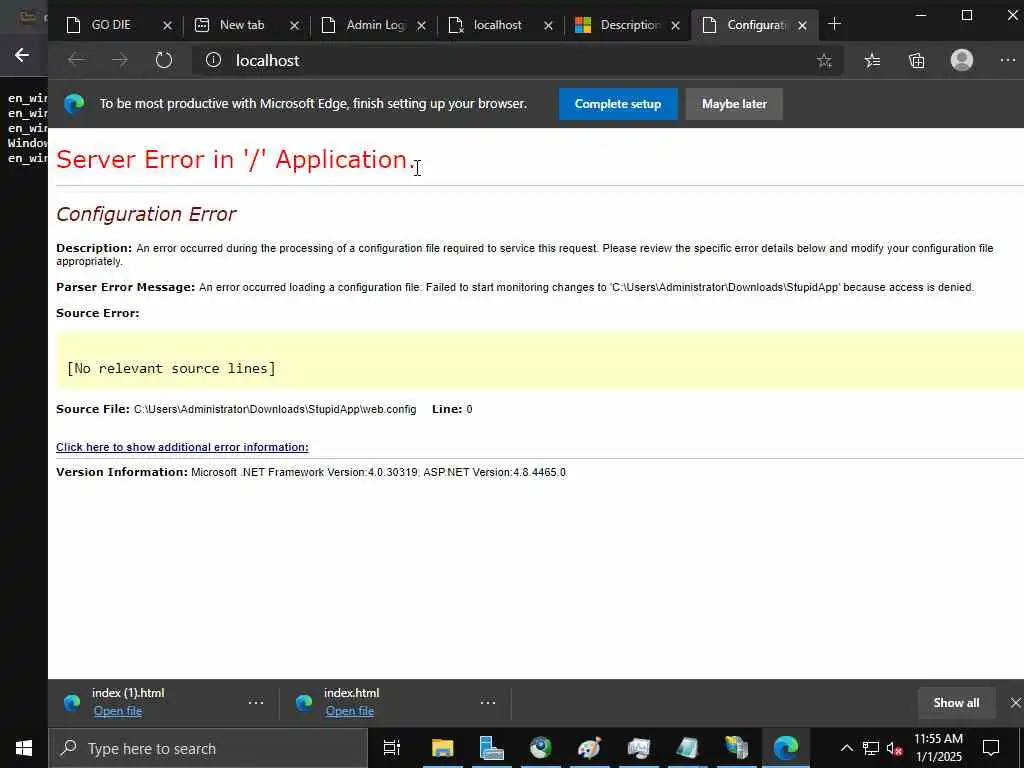Open the Favorites list icon
The image size is (1024, 768).
pos(872,61)
